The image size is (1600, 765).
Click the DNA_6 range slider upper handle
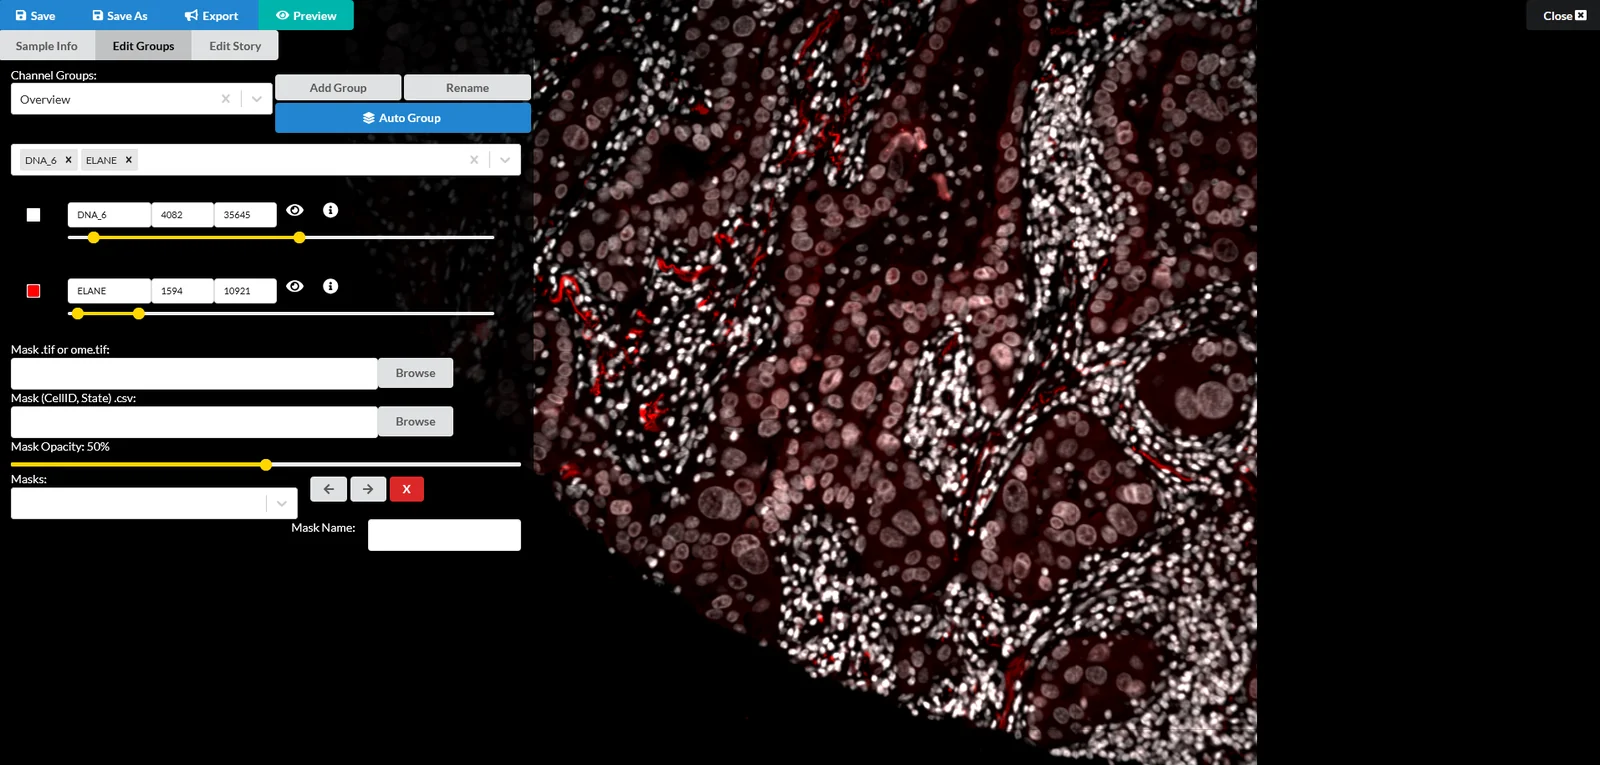tap(300, 238)
